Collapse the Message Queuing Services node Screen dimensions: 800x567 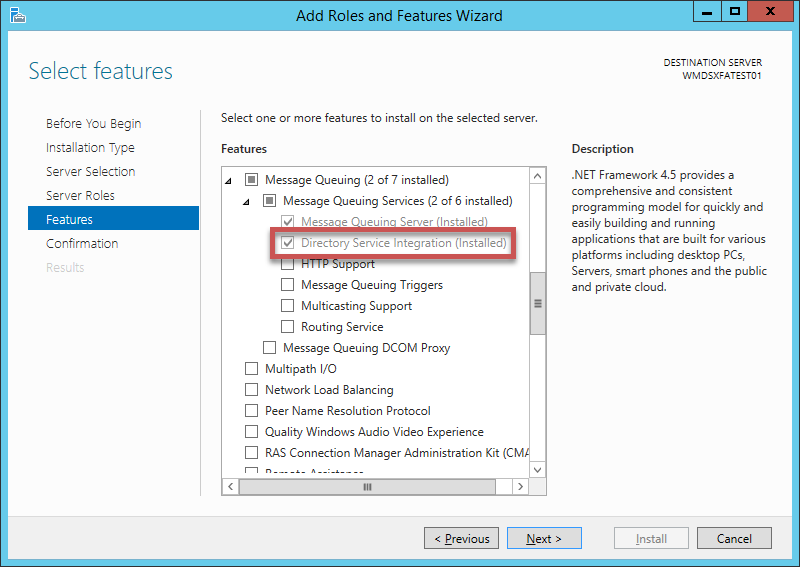coord(247,202)
